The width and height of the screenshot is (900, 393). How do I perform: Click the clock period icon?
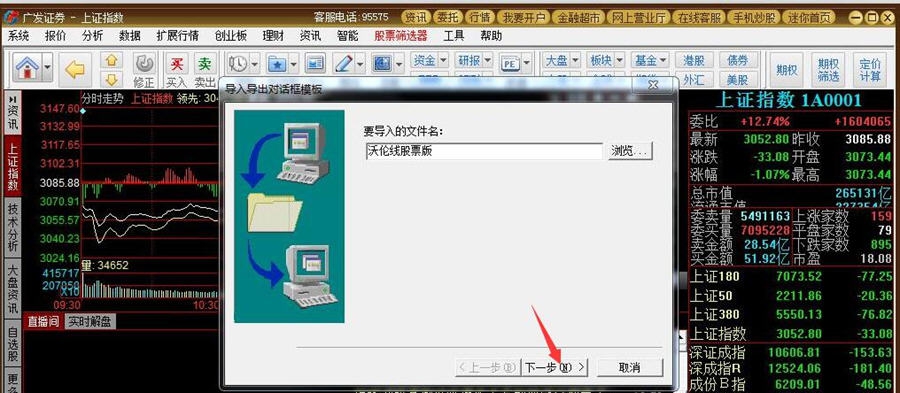click(x=238, y=63)
